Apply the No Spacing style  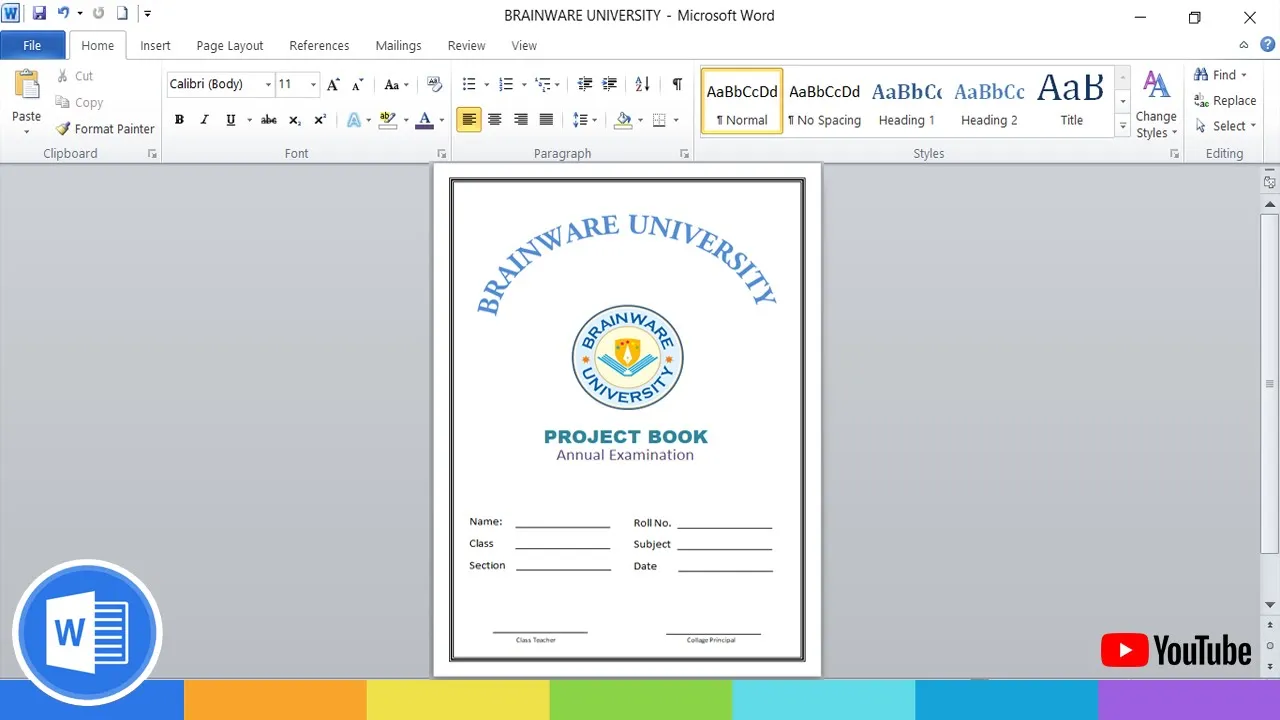tap(824, 101)
